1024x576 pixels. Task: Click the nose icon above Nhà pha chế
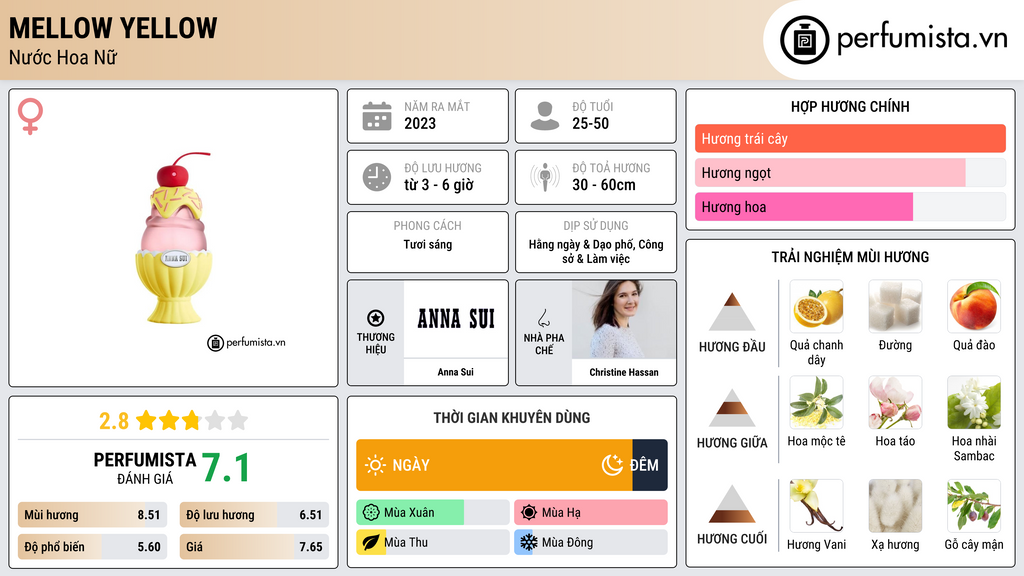(x=543, y=318)
